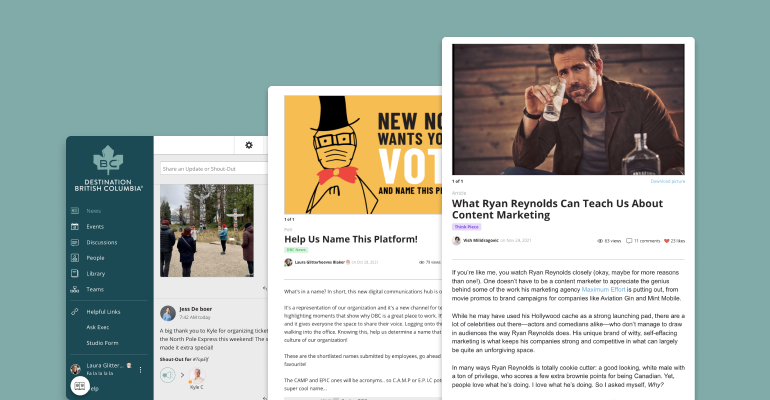This screenshot has height=400, width=770.
Task: Click the Discussions chat icon
Action: pyautogui.click(x=75, y=242)
